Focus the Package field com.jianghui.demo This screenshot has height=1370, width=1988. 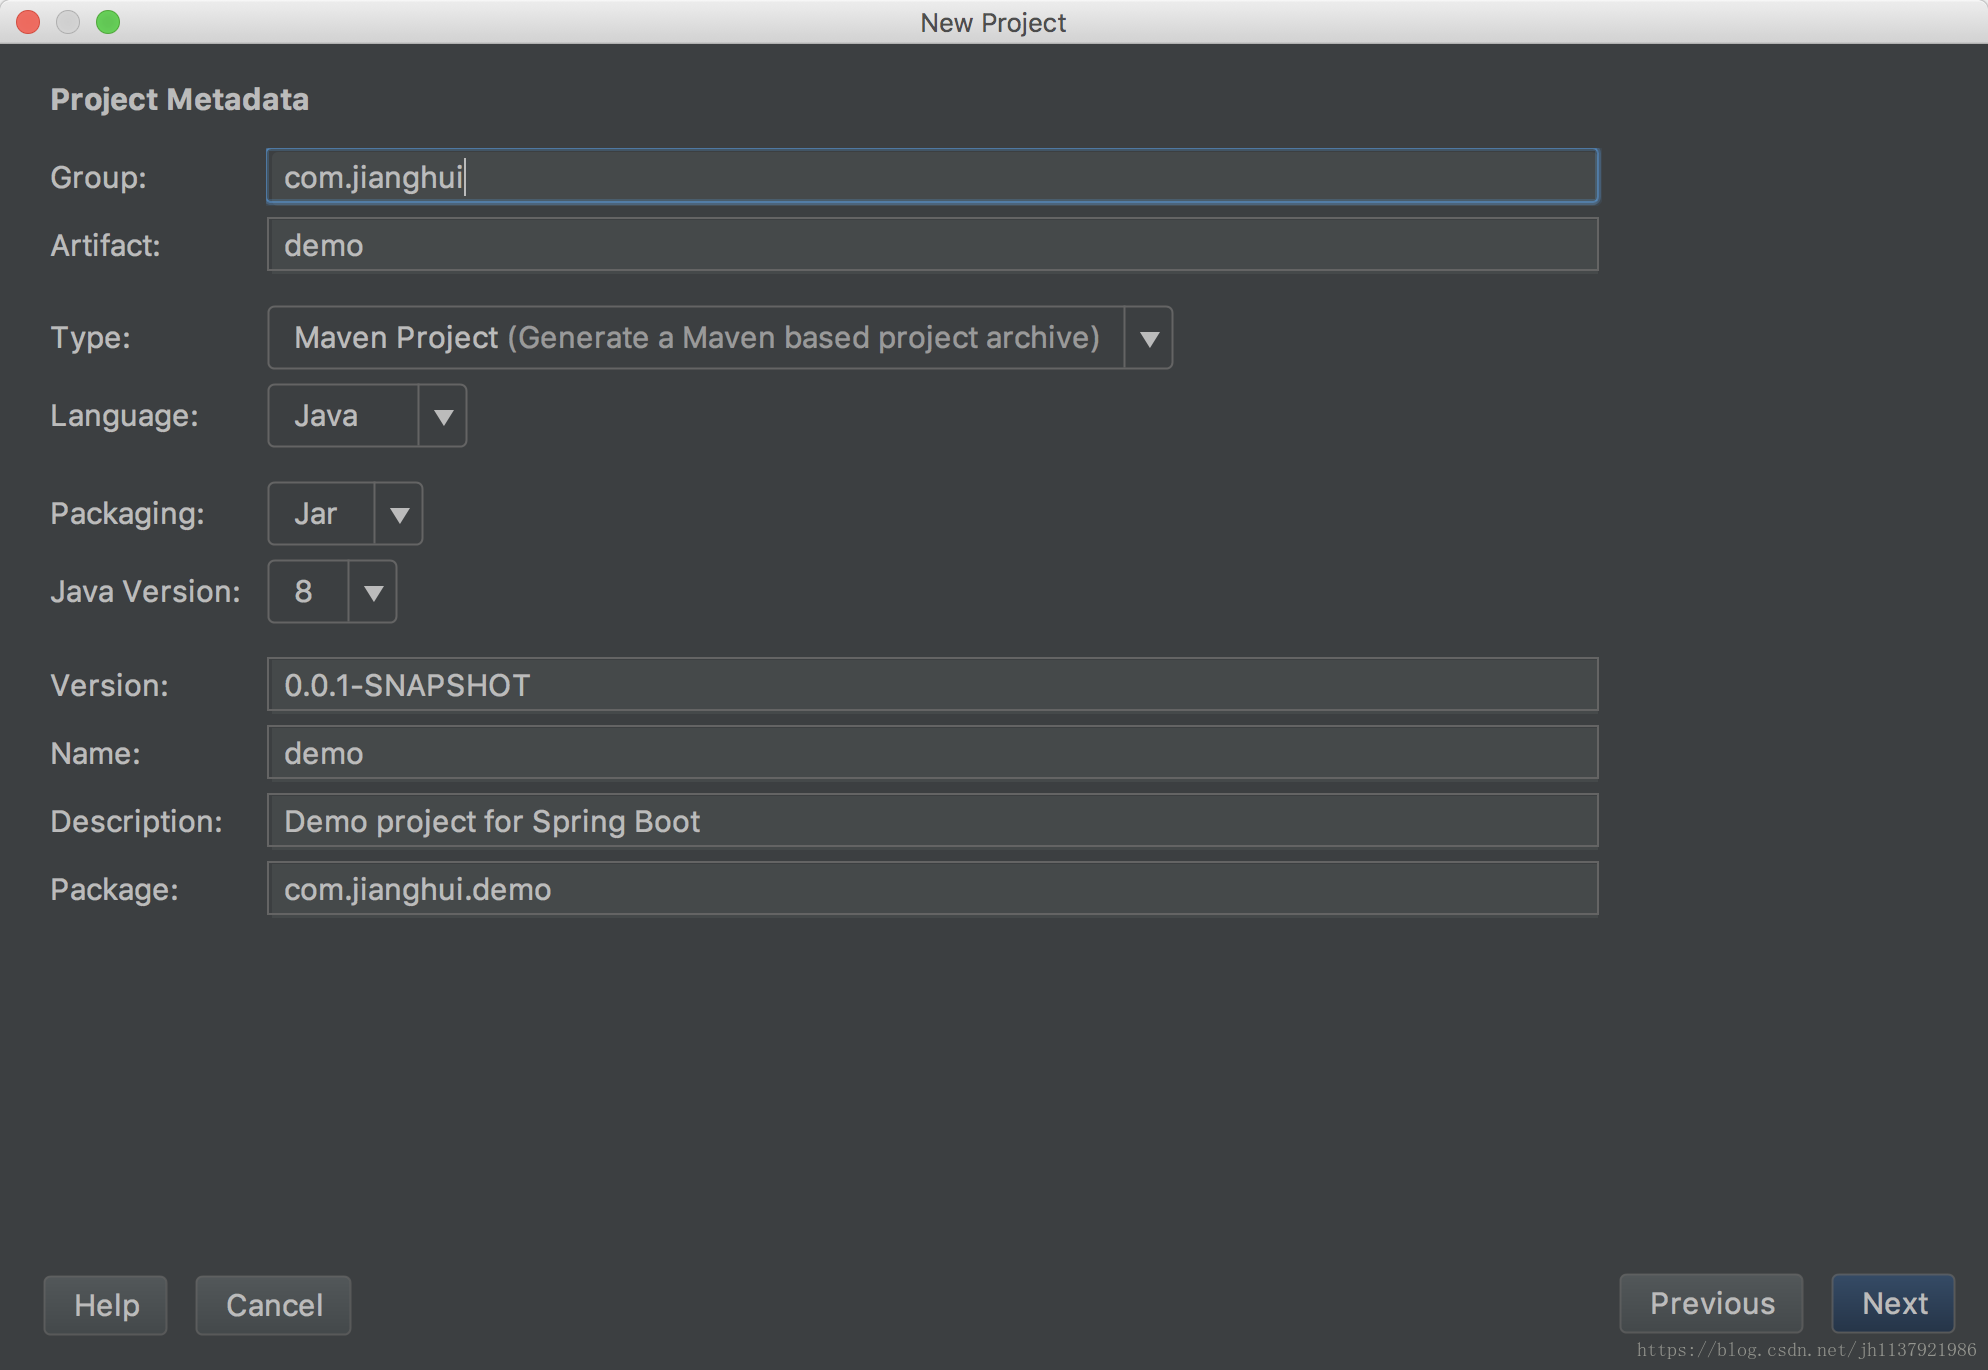click(932, 889)
